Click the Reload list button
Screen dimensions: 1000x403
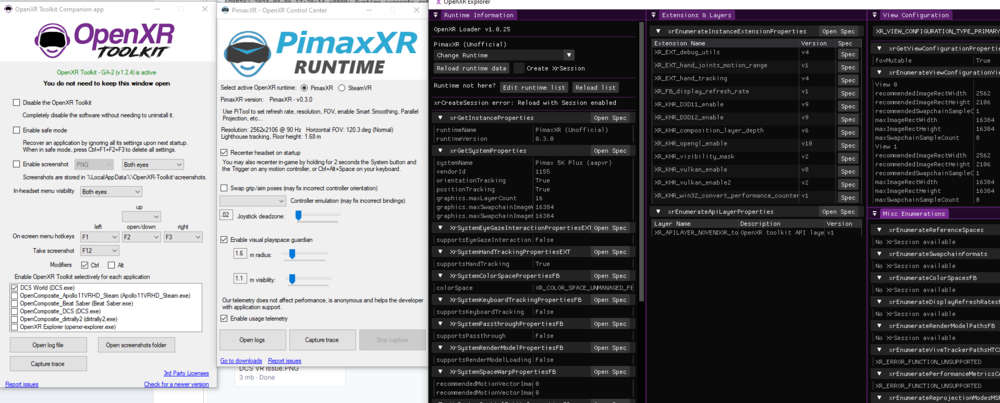click(x=595, y=87)
